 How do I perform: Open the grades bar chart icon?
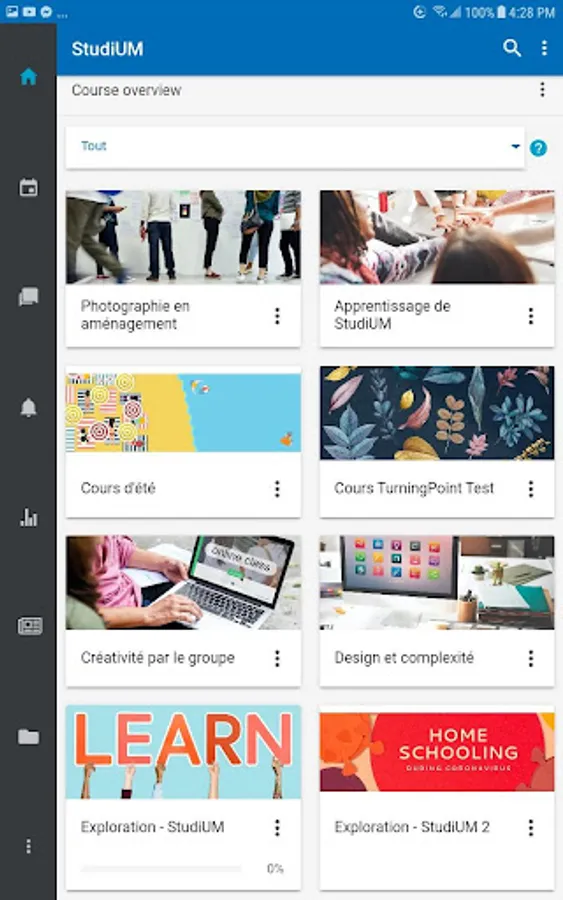tap(28, 517)
